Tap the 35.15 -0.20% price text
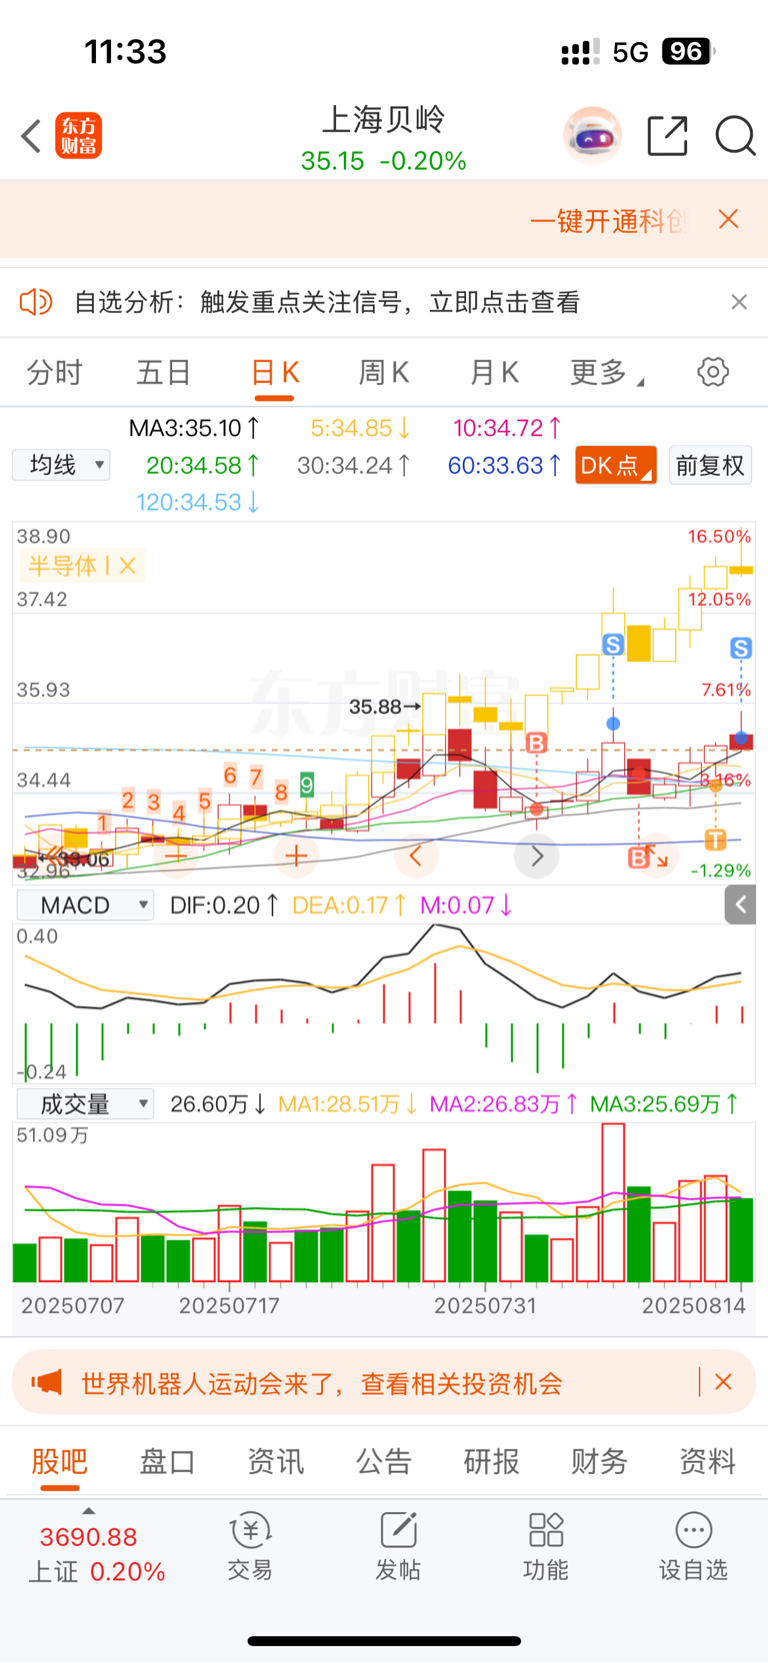This screenshot has height=1663, width=768. 384,161
